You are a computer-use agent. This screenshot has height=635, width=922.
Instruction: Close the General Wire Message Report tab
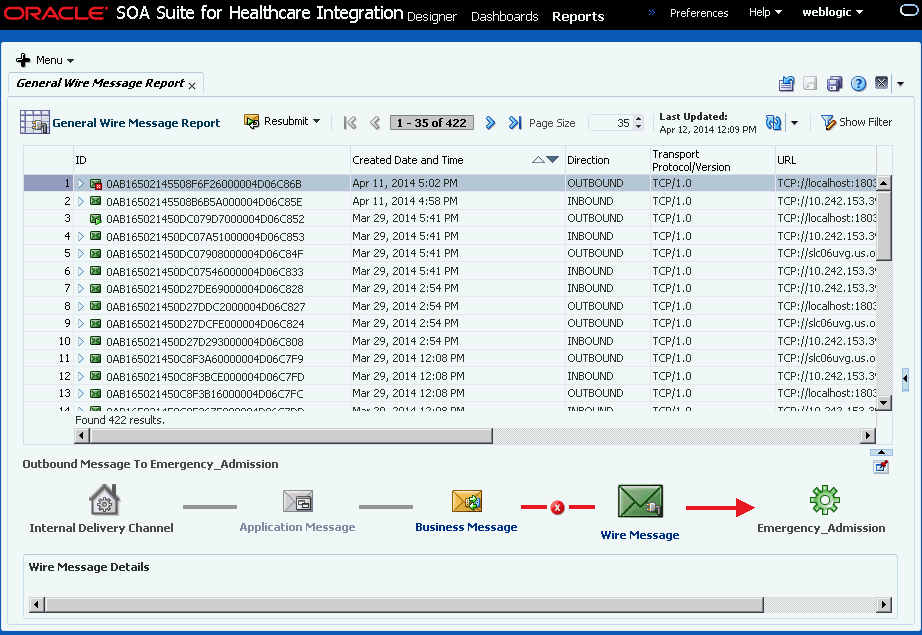192,86
